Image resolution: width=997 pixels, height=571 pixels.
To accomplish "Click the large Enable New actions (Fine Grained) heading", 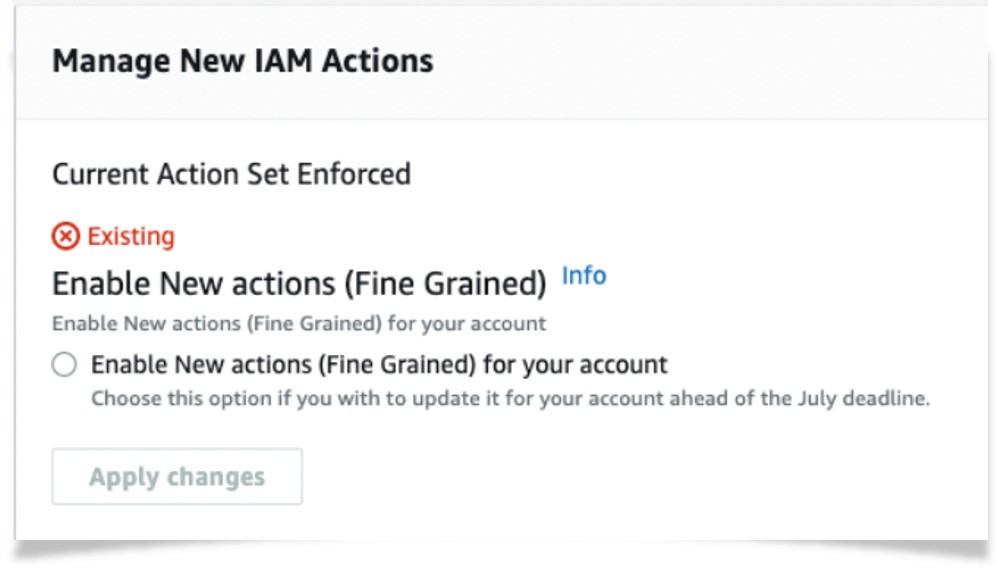I will click(x=299, y=284).
